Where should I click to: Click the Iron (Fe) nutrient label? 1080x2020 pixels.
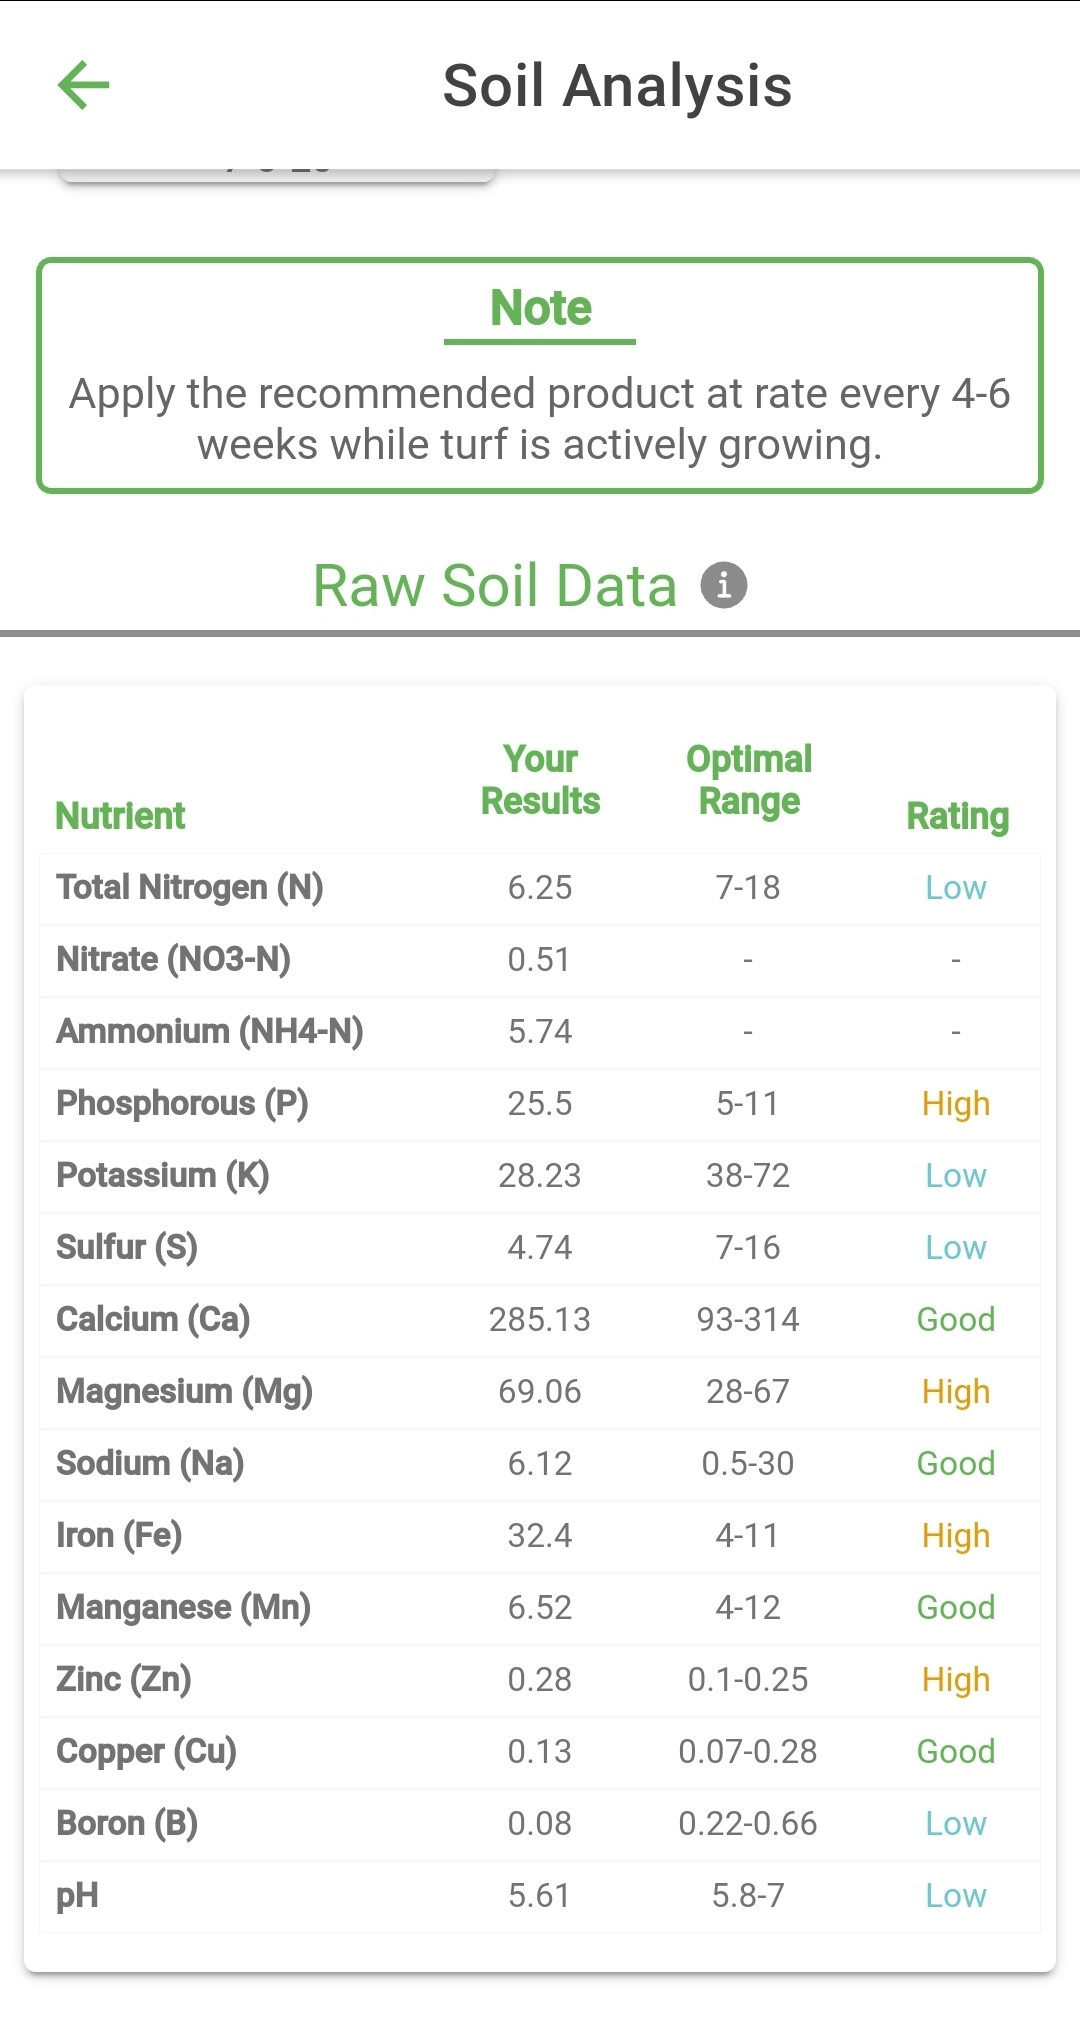tap(119, 1535)
